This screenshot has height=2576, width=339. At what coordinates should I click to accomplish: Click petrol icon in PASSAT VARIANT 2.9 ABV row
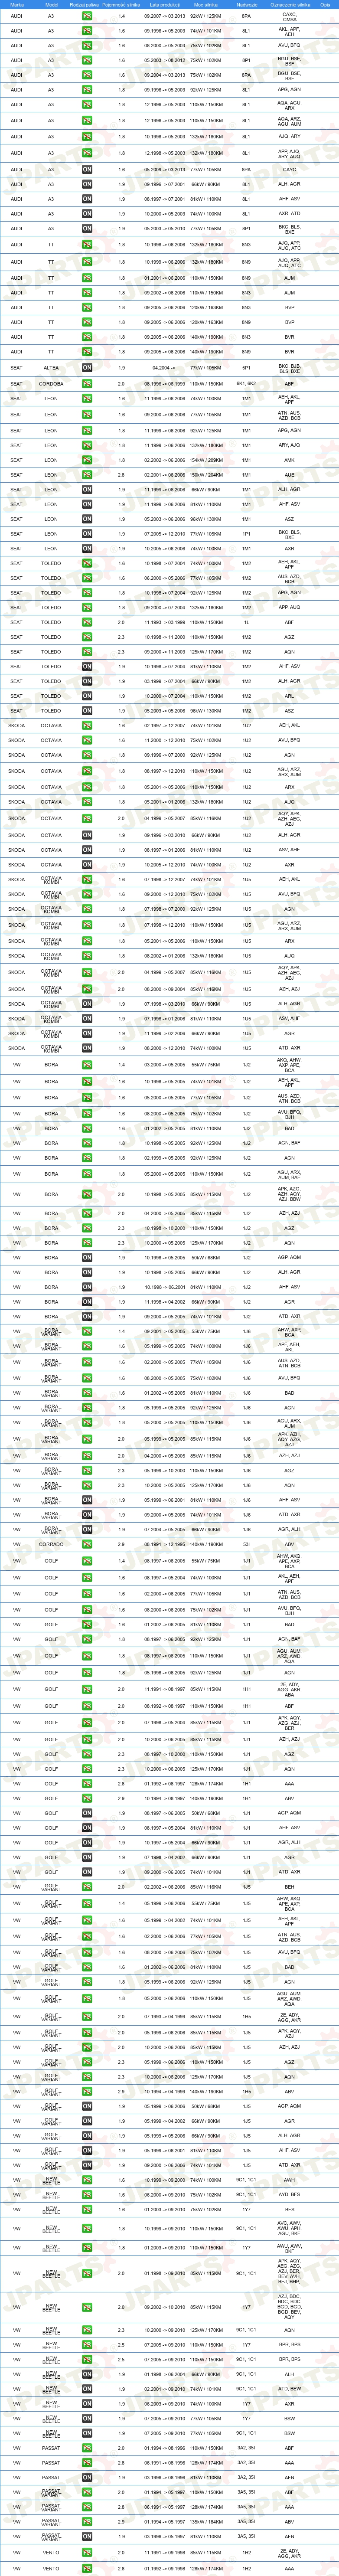point(87,2521)
